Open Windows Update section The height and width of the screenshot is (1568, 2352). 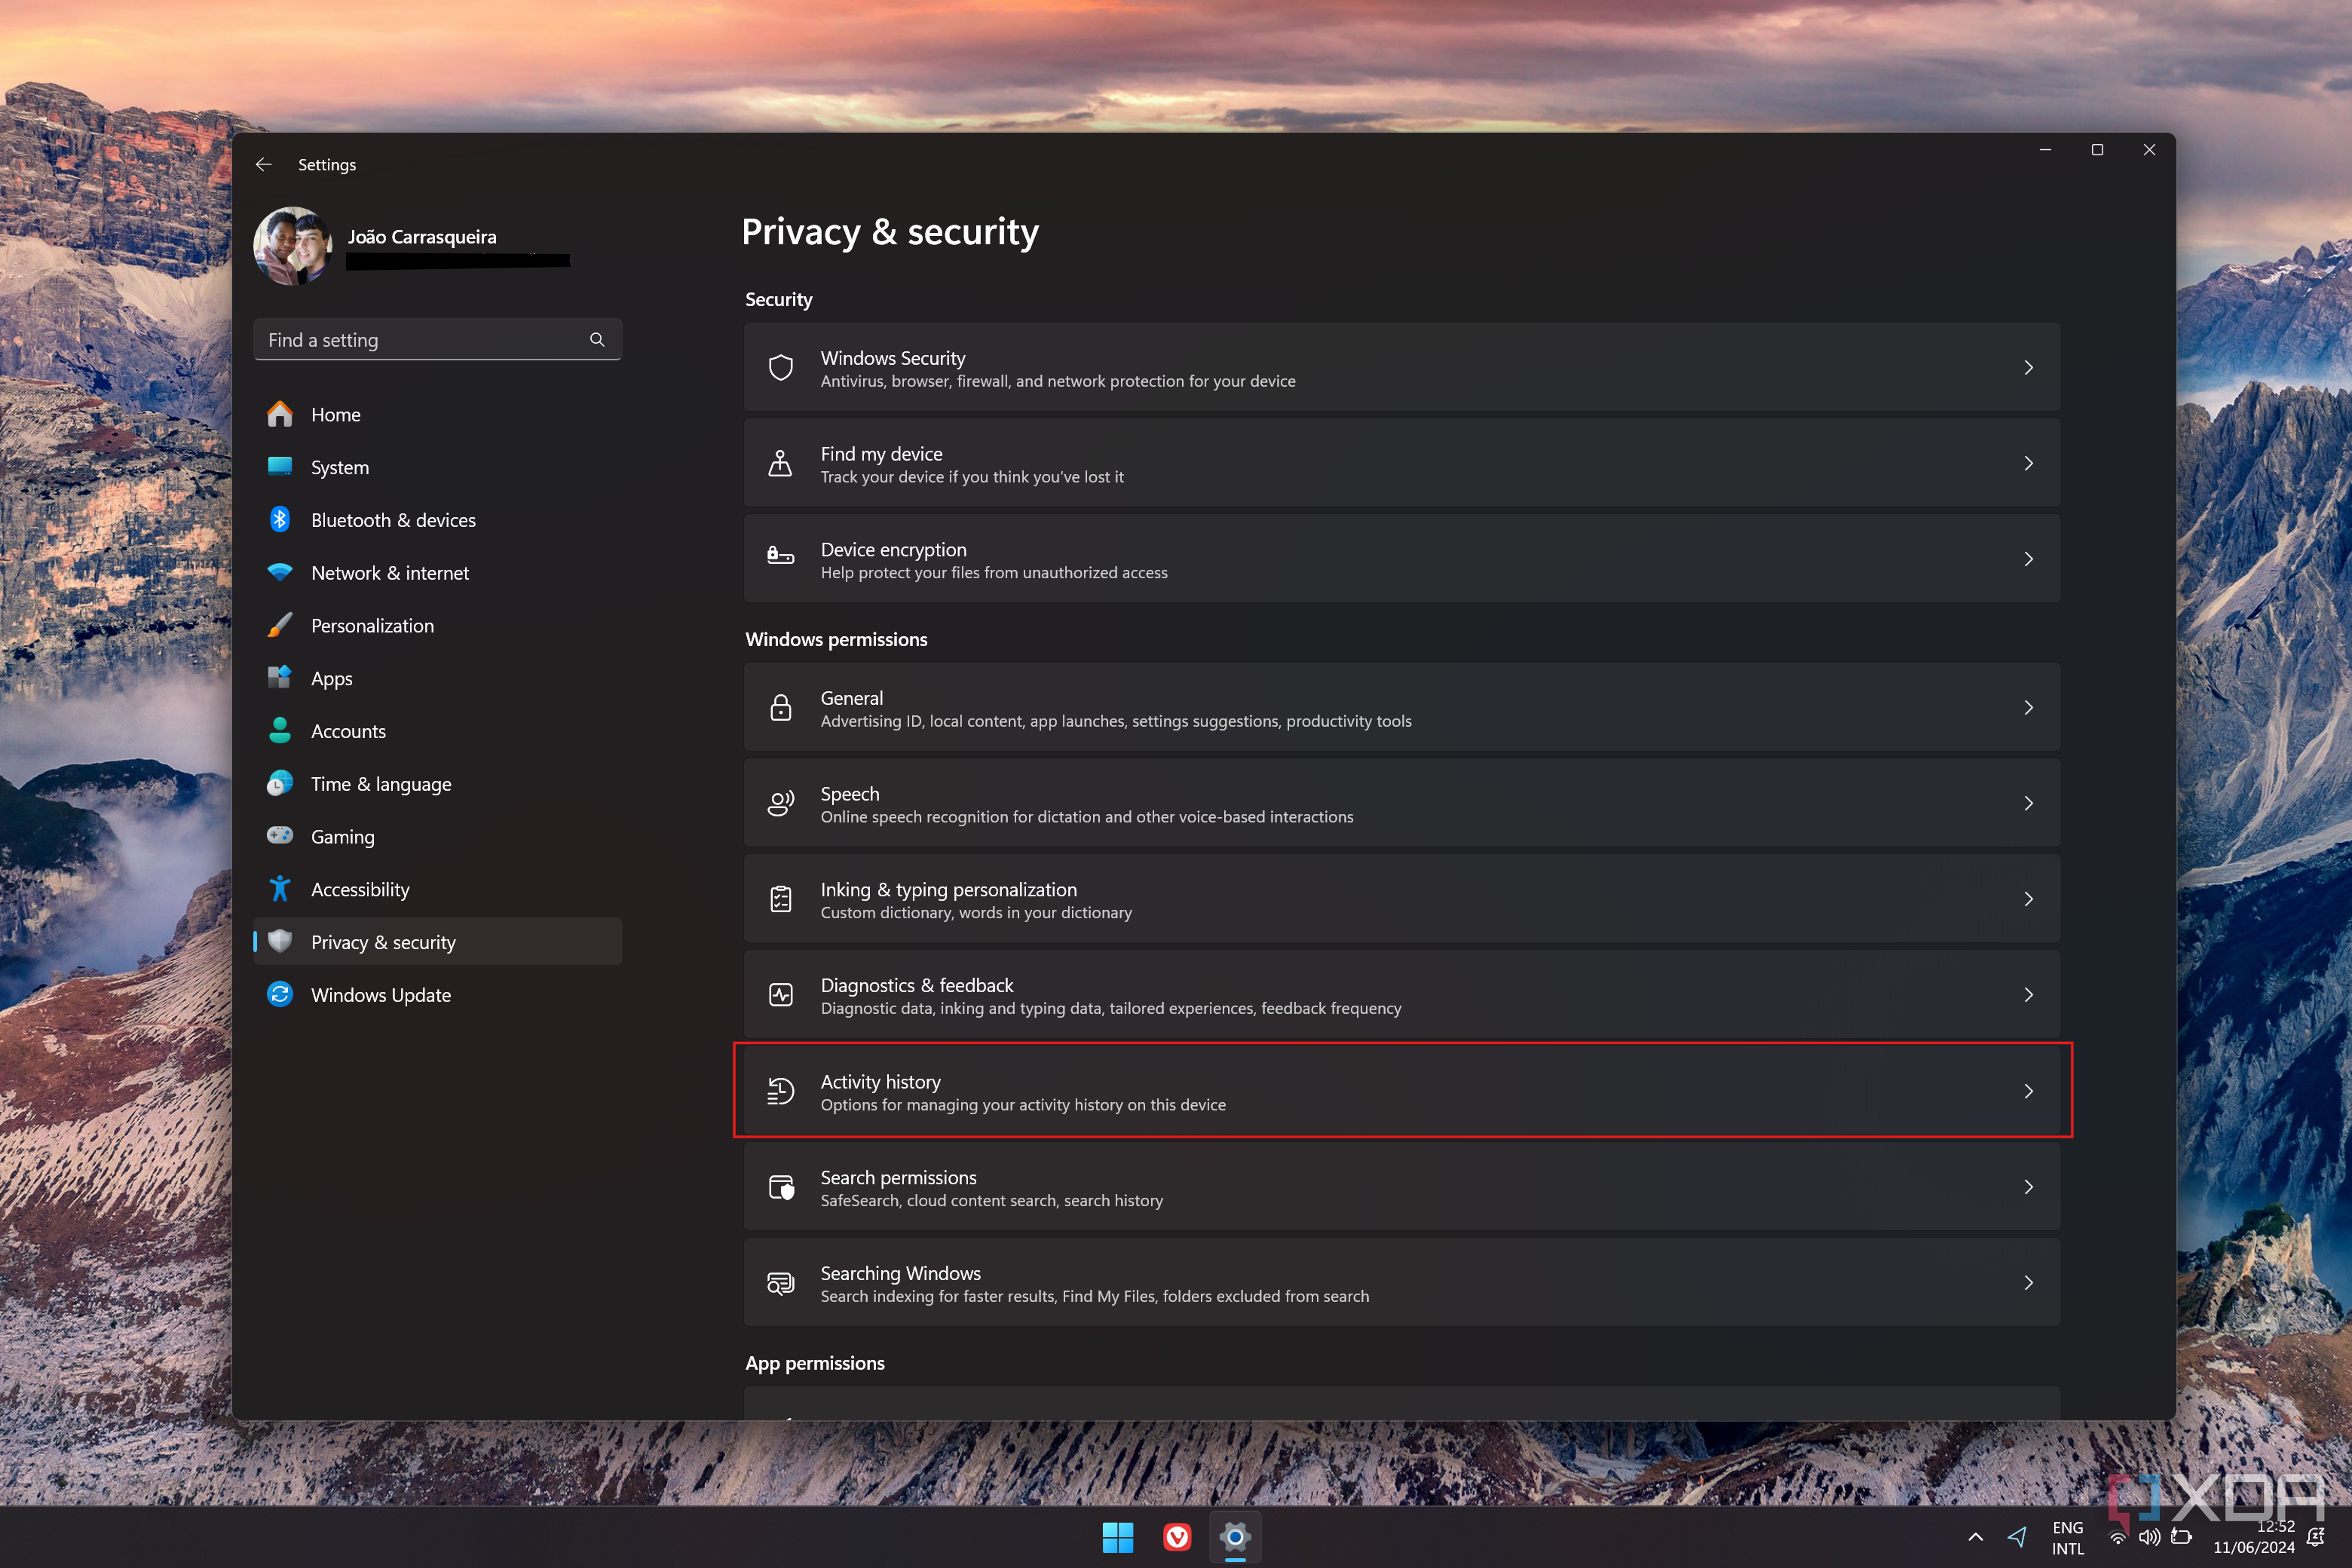click(437, 995)
